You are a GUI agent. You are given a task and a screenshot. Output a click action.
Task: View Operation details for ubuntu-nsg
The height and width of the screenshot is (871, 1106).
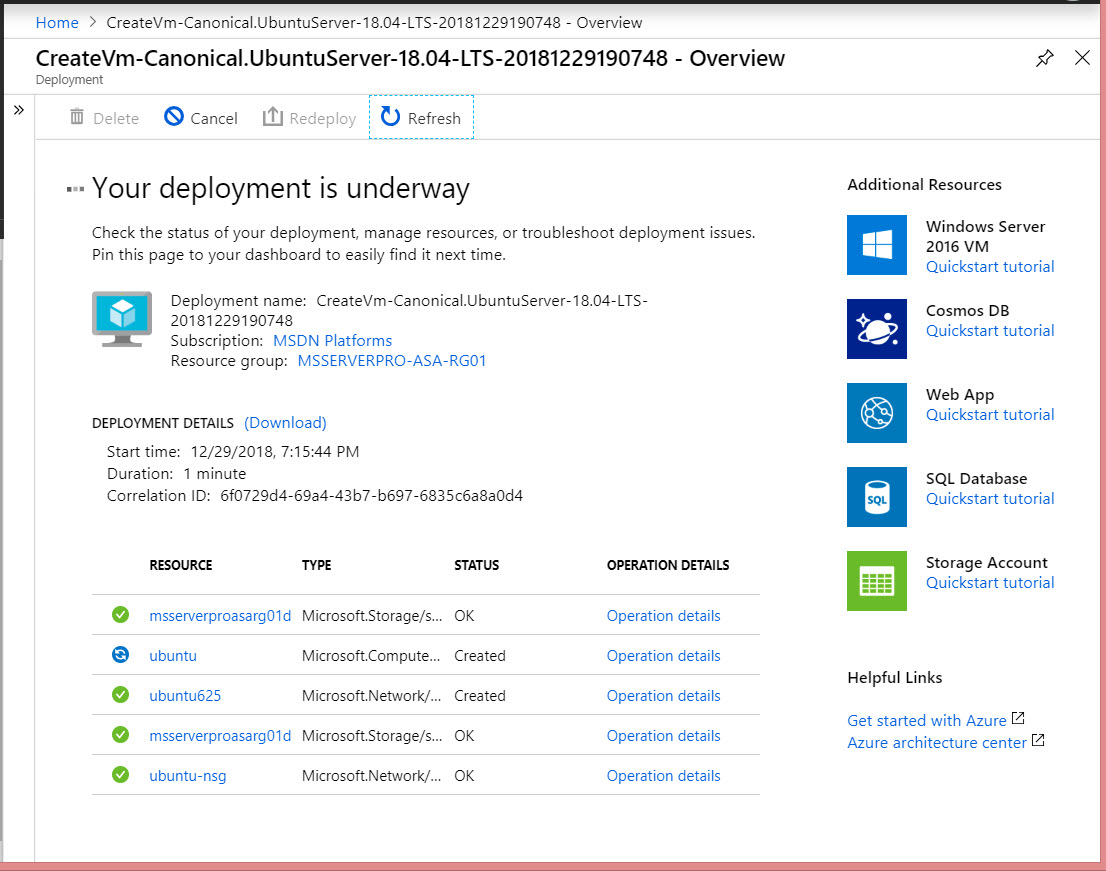coord(663,776)
